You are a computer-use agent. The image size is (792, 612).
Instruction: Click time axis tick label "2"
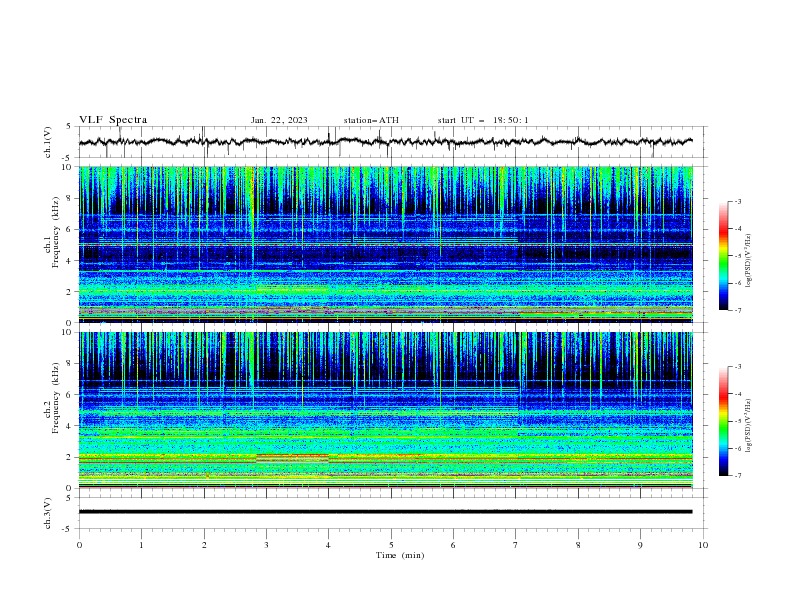pos(204,545)
